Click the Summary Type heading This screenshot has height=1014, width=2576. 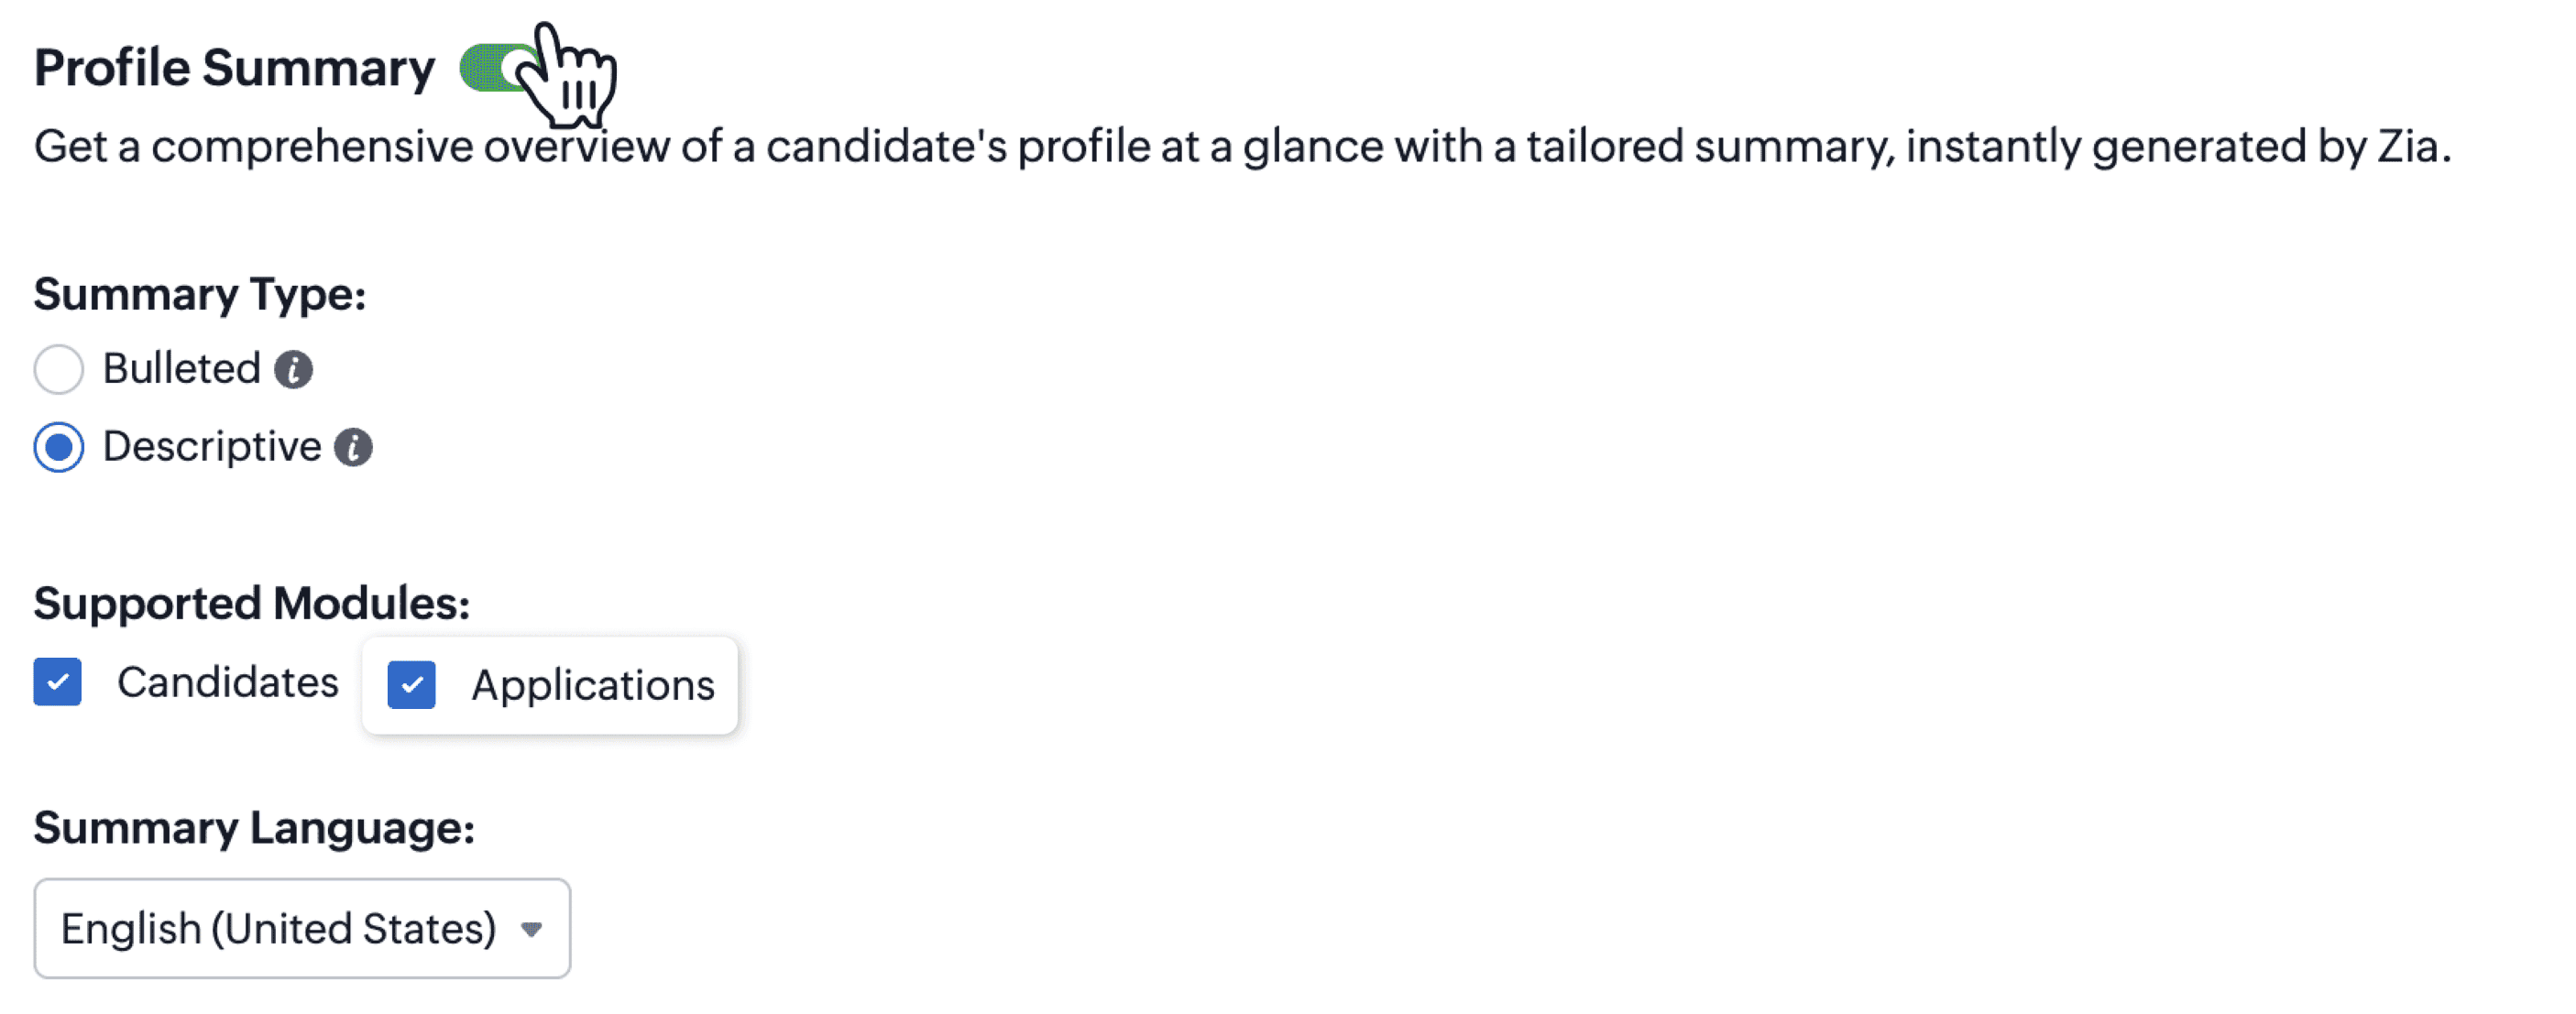199,294
